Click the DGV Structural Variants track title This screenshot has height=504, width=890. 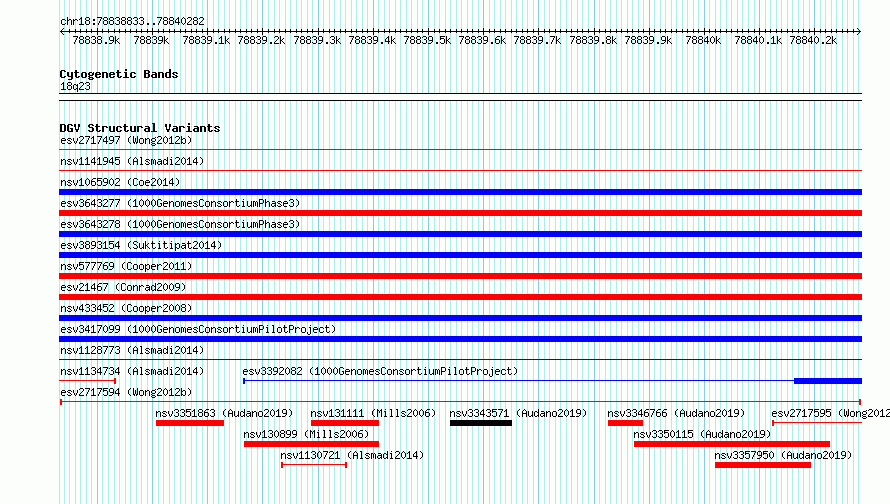pyautogui.click(x=140, y=128)
